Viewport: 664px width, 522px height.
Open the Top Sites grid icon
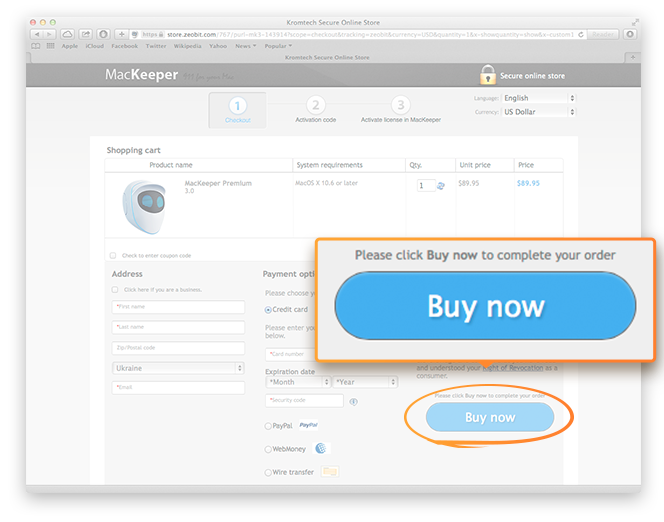50,46
